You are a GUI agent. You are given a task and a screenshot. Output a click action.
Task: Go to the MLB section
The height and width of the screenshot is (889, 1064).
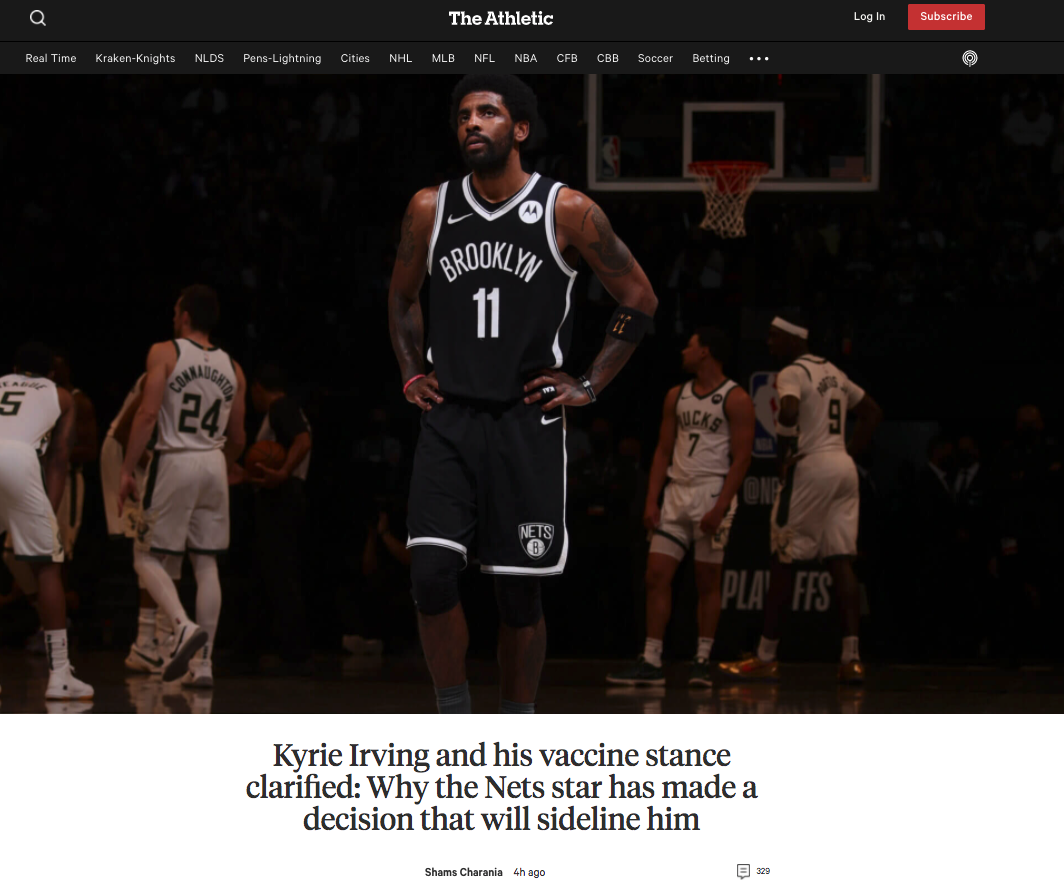tap(443, 58)
